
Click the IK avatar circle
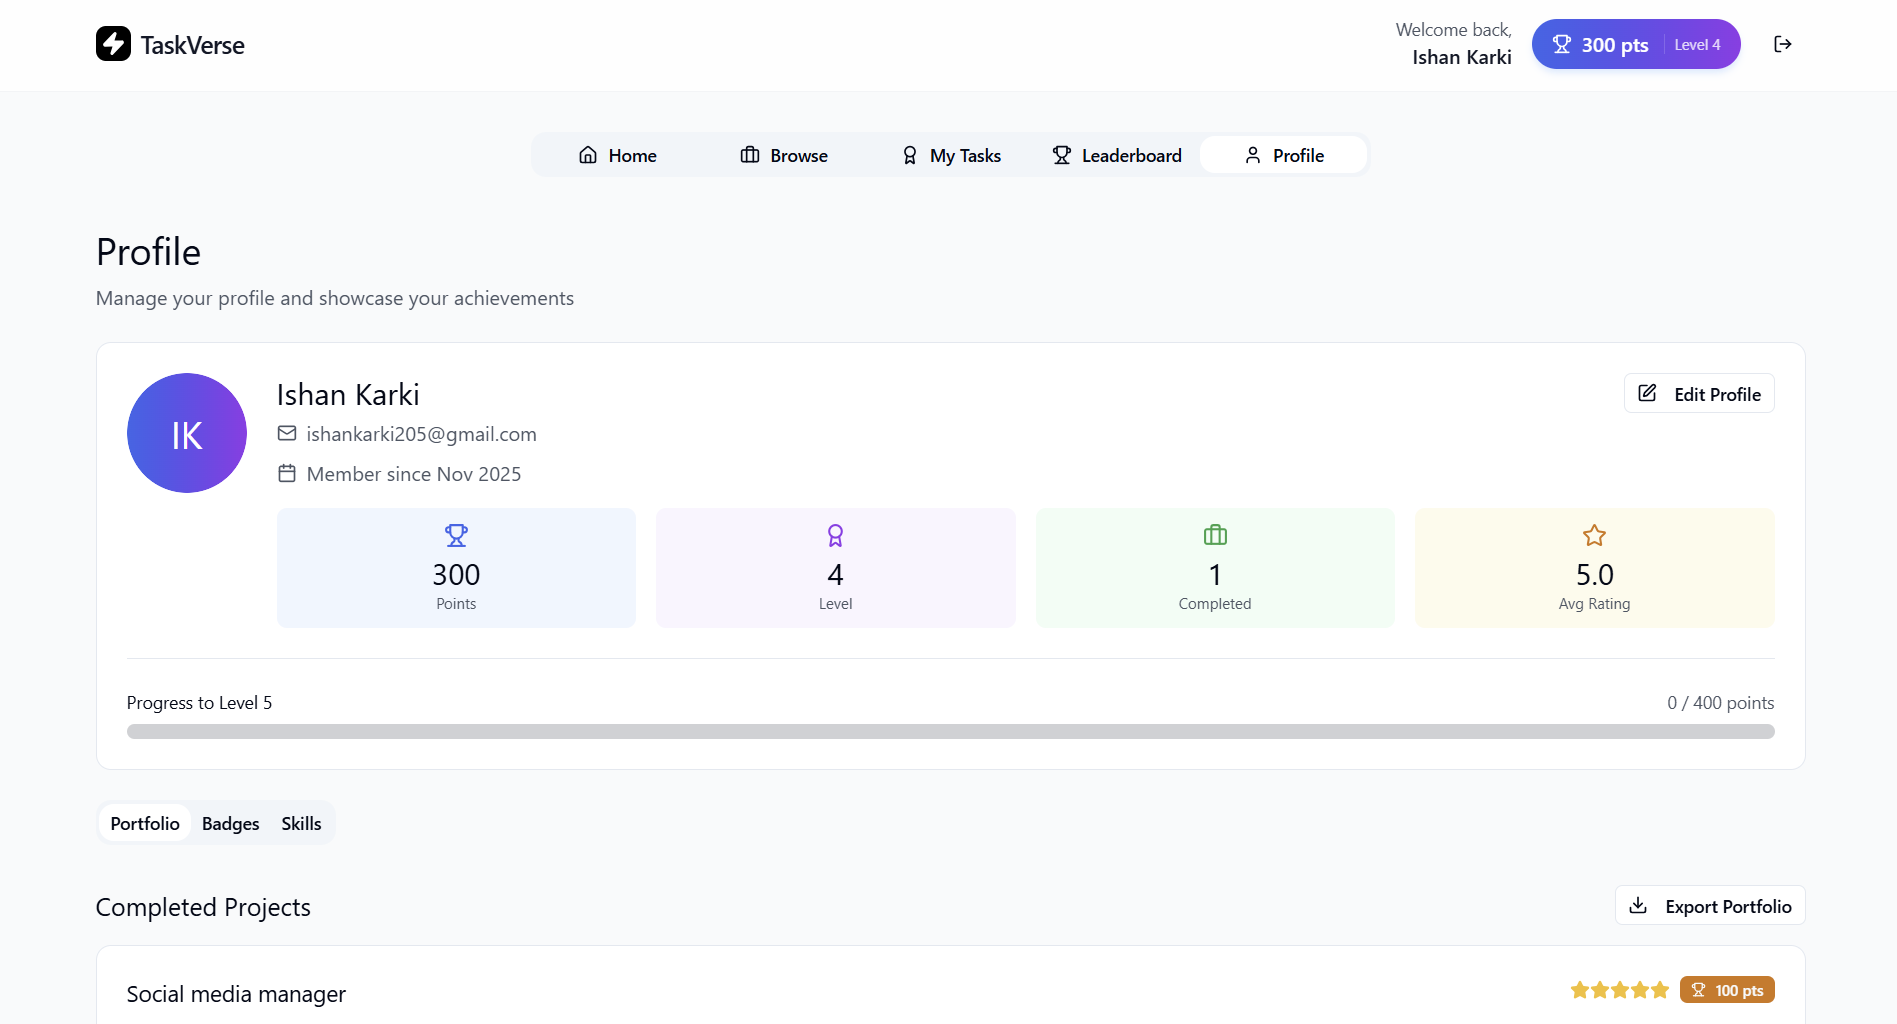tap(187, 433)
